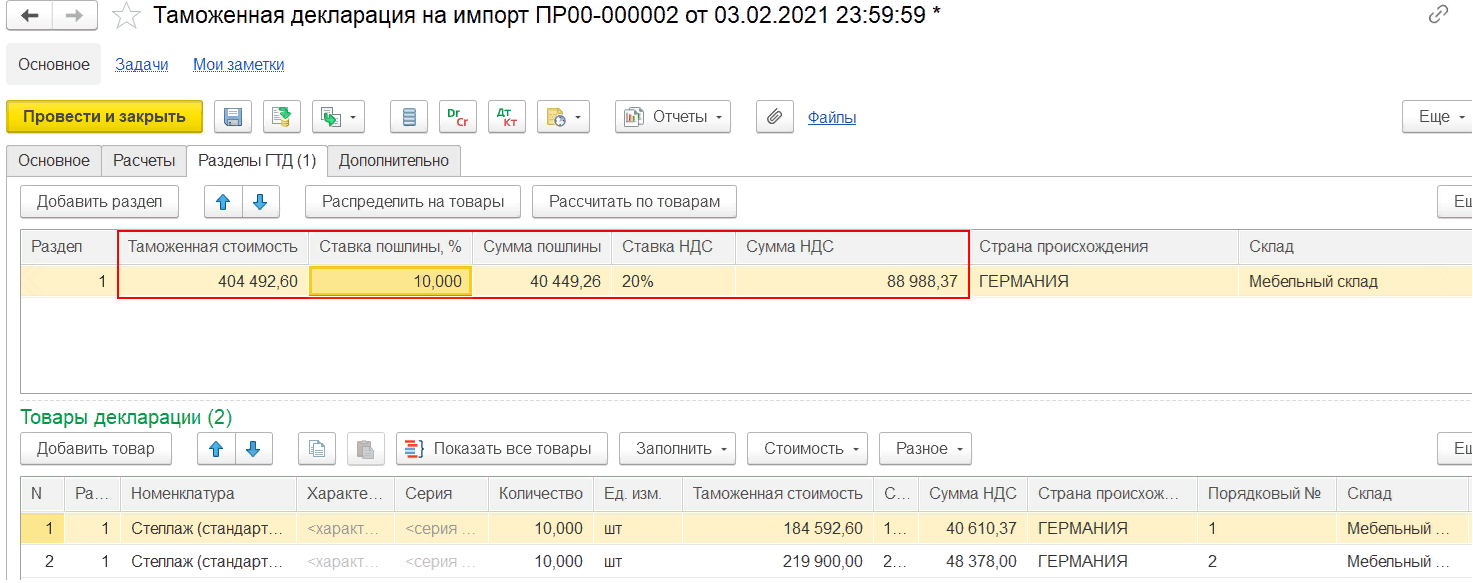
Task: Open the Дополнительно tab
Action: click(394, 160)
